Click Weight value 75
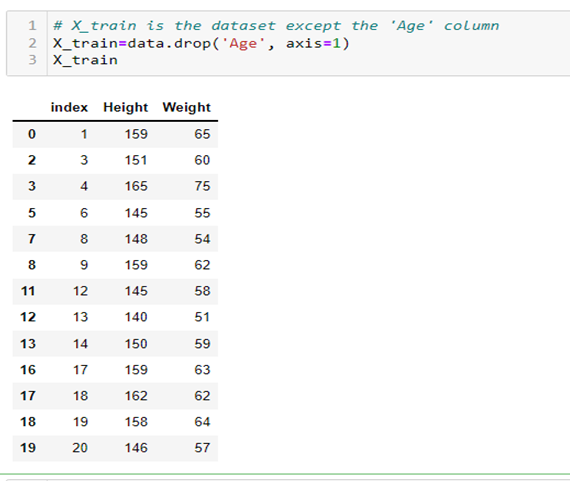Image resolution: width=570 pixels, height=483 pixels. tap(202, 186)
